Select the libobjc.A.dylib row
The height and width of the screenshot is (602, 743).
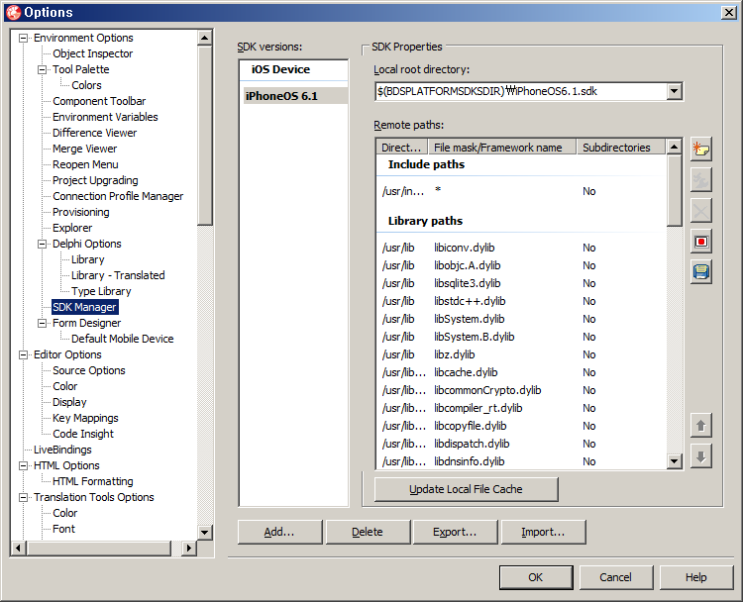point(521,266)
